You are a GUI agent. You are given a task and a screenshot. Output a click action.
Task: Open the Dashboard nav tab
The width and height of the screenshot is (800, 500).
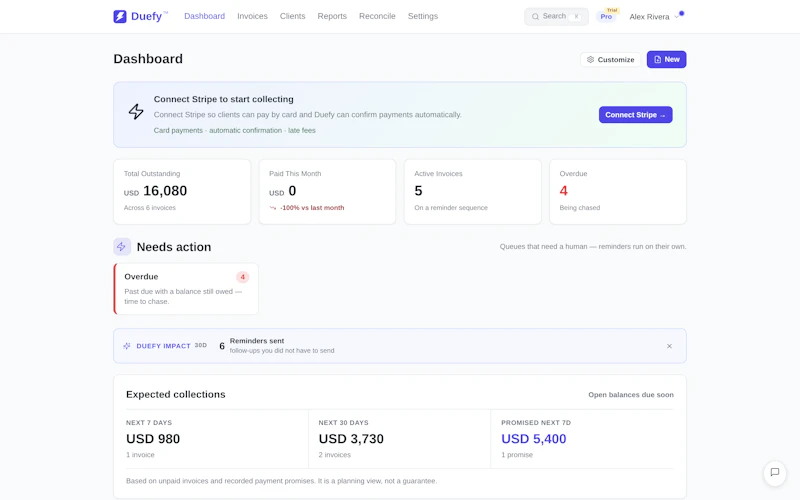click(x=204, y=16)
